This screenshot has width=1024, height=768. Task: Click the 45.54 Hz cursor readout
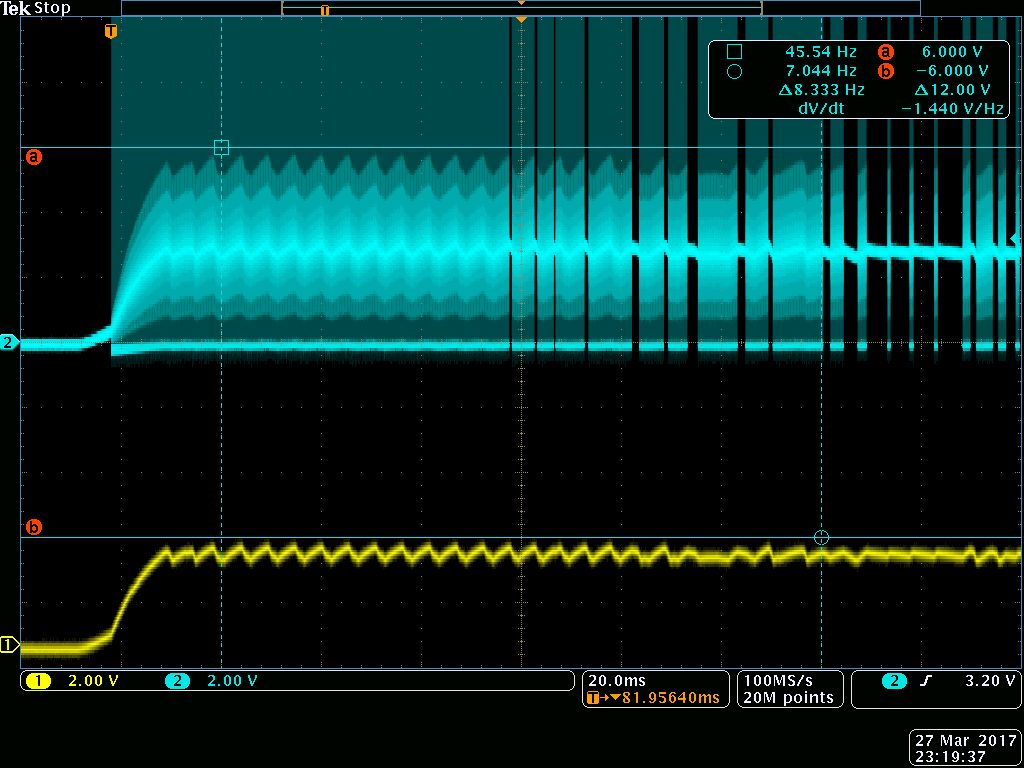(x=820, y=52)
